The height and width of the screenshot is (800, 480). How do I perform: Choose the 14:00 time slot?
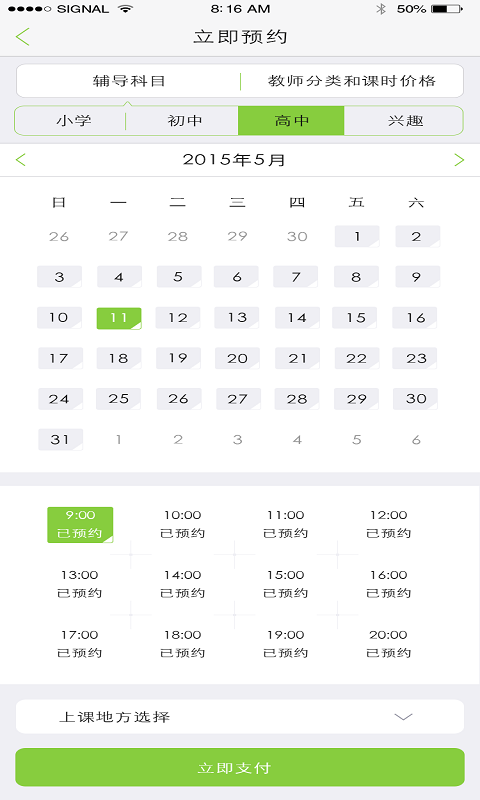[183, 584]
